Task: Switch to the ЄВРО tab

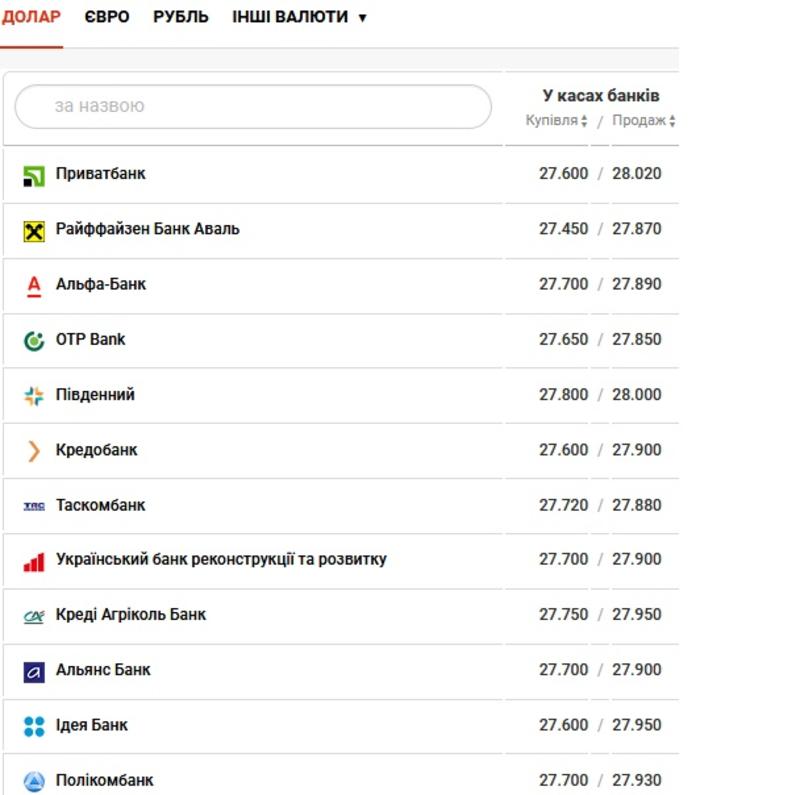Action: [x=107, y=17]
